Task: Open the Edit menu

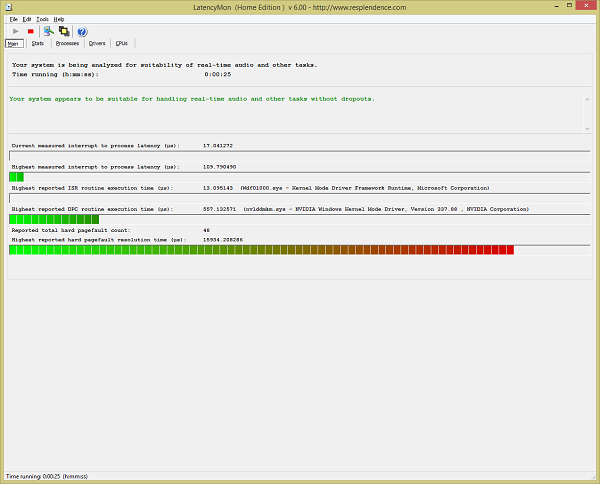Action: pyautogui.click(x=27, y=19)
